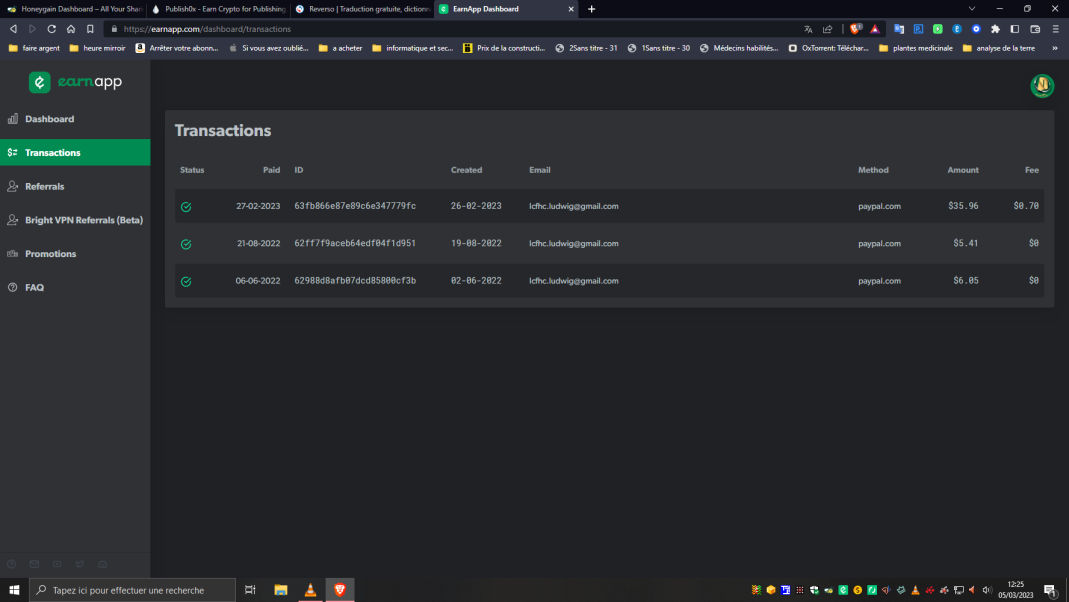This screenshot has width=1069, height=602.
Task: Click status checkmark for 27-02-2023 payment
Action: (x=186, y=207)
